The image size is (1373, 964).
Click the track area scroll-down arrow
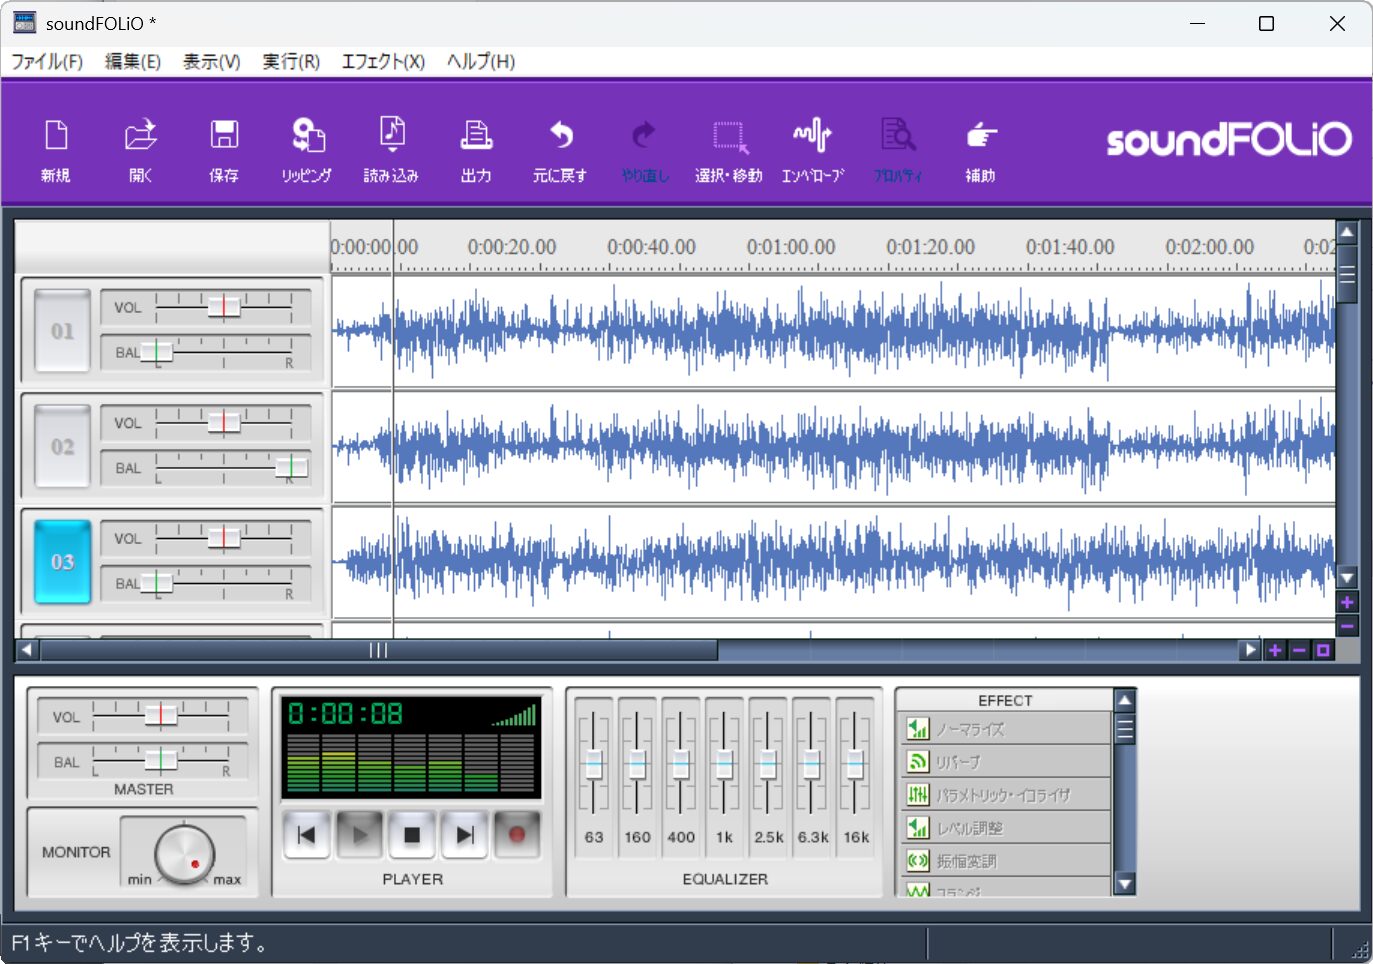[x=1347, y=577]
